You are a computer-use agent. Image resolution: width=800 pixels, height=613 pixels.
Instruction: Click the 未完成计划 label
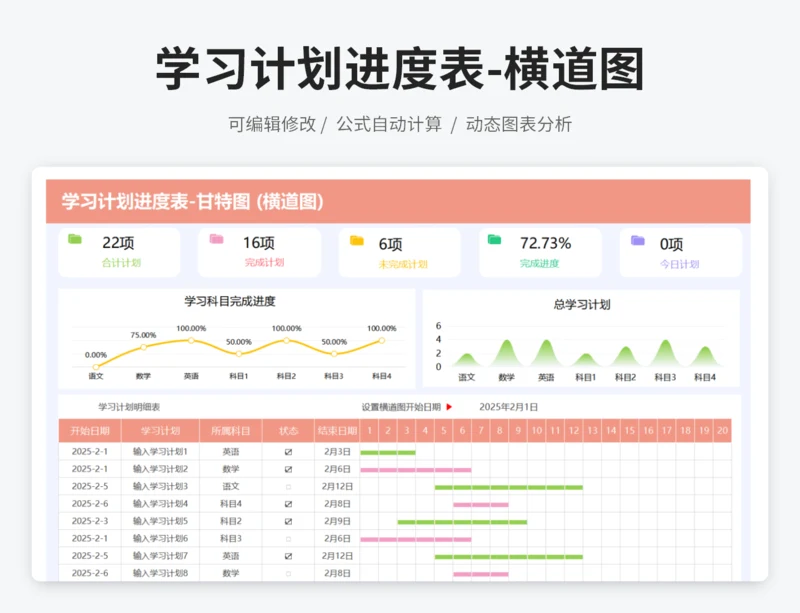tap(403, 264)
